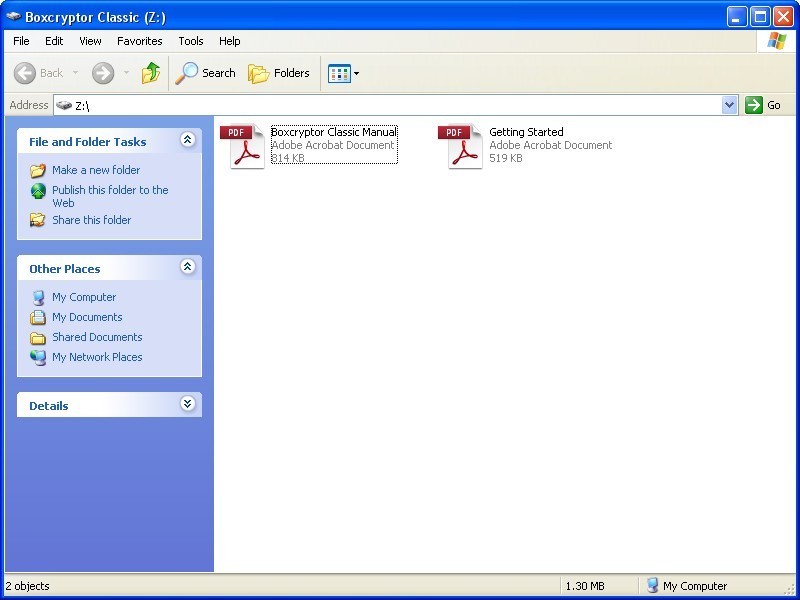The height and width of the screenshot is (600, 800).
Task: Click the drive icon in the title bar
Action: [x=13, y=17]
